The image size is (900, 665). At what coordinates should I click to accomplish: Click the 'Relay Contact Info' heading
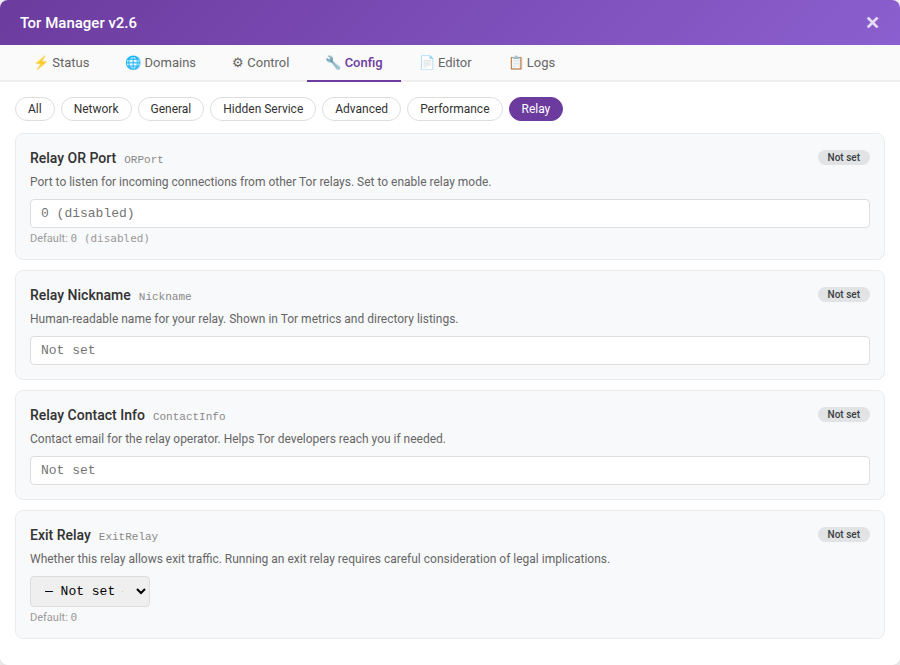87,415
